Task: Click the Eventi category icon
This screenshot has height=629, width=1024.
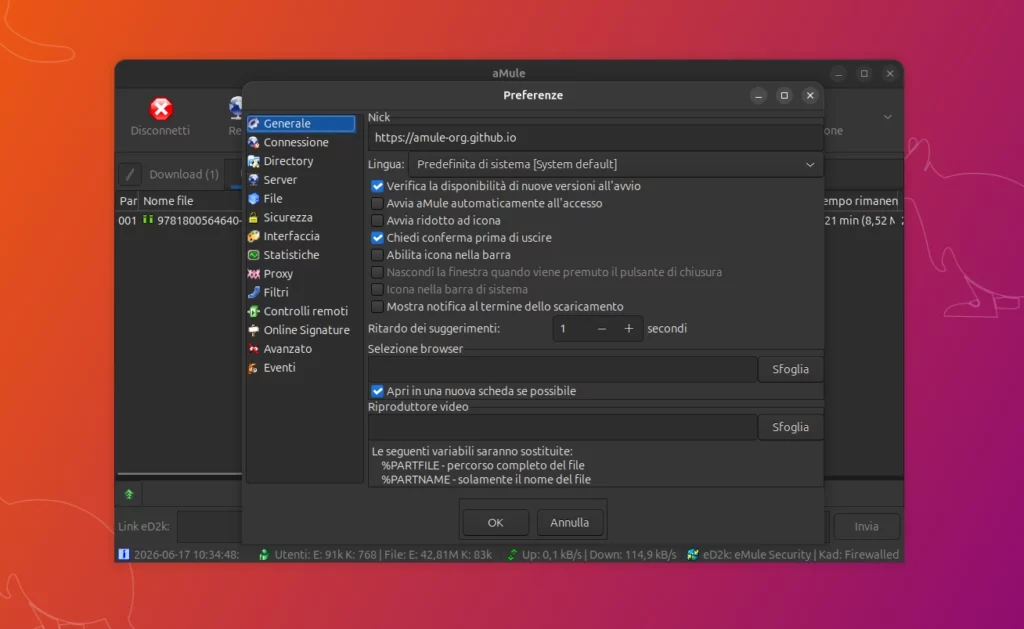Action: pos(253,368)
